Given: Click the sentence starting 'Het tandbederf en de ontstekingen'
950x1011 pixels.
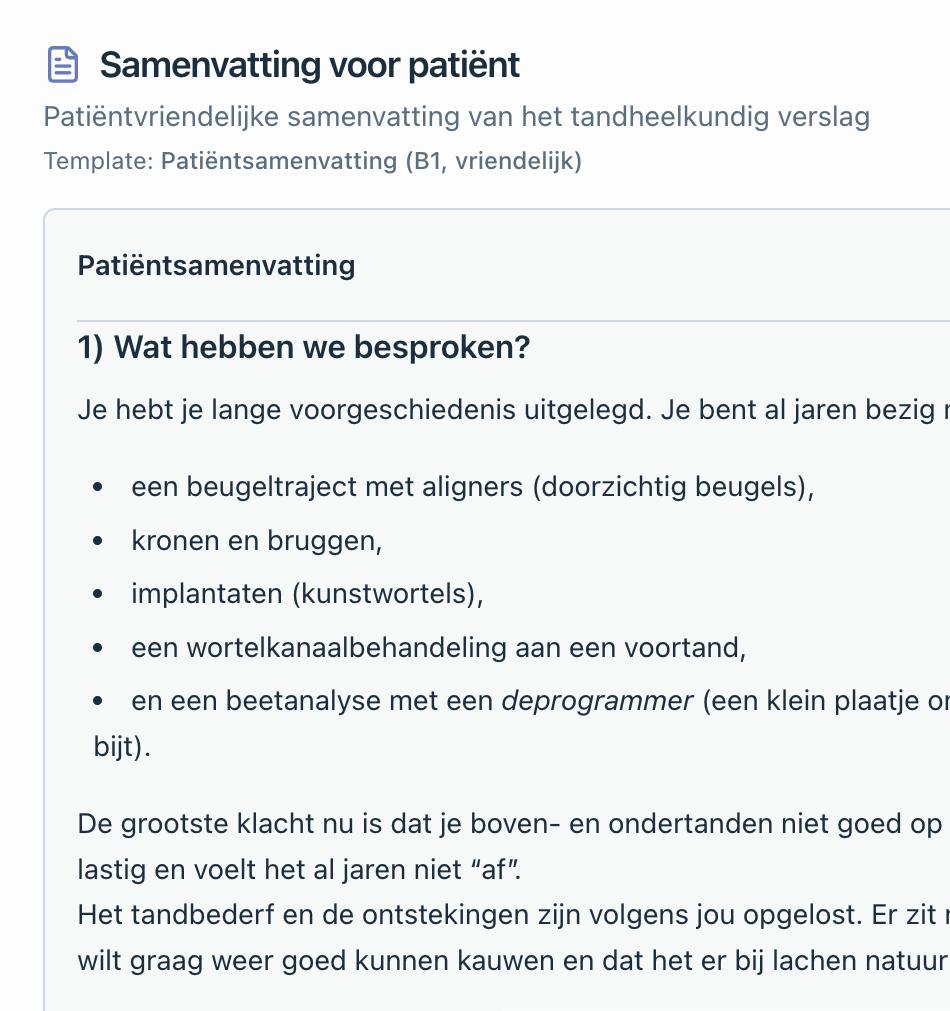Looking at the screenshot, I should (513, 915).
